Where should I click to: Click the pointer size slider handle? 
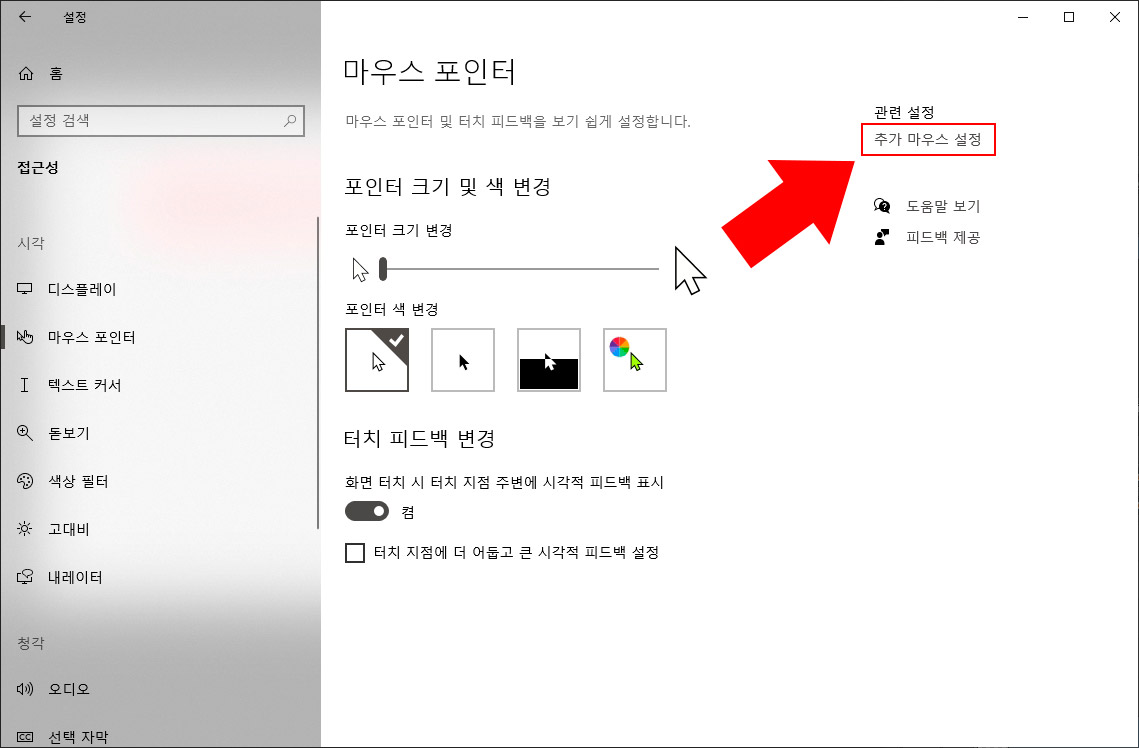pyautogui.click(x=383, y=269)
